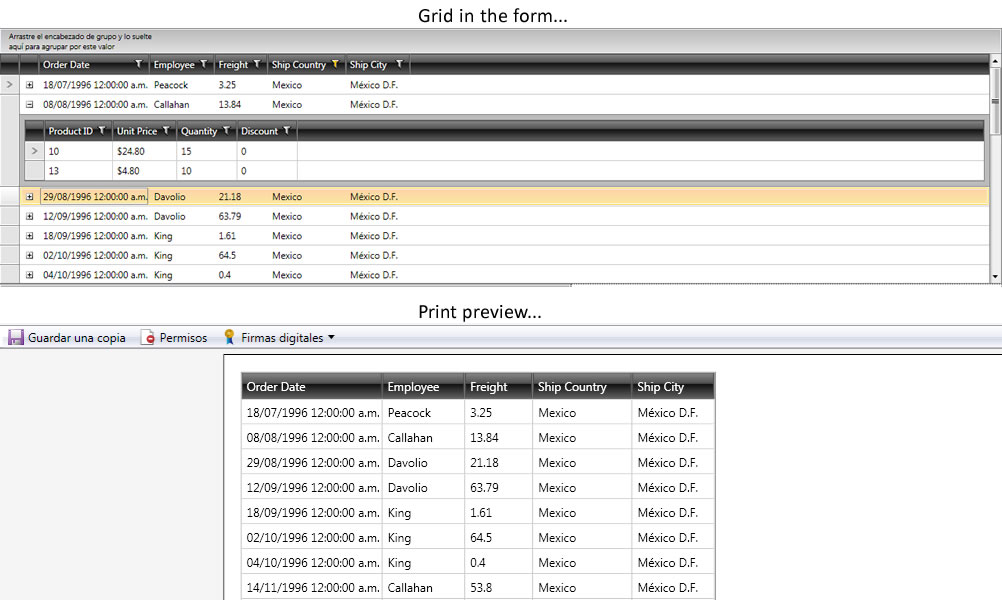Select the row indicator for the 18/07/1996 order
Screen dimensions: 1002x600
tap(10, 84)
